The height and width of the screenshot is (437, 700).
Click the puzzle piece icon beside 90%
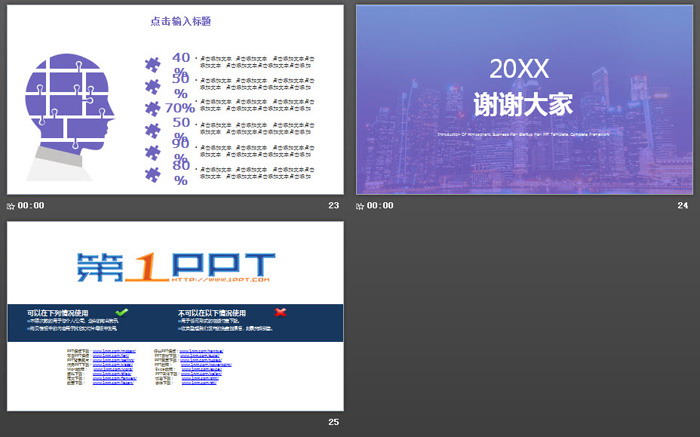(x=153, y=153)
